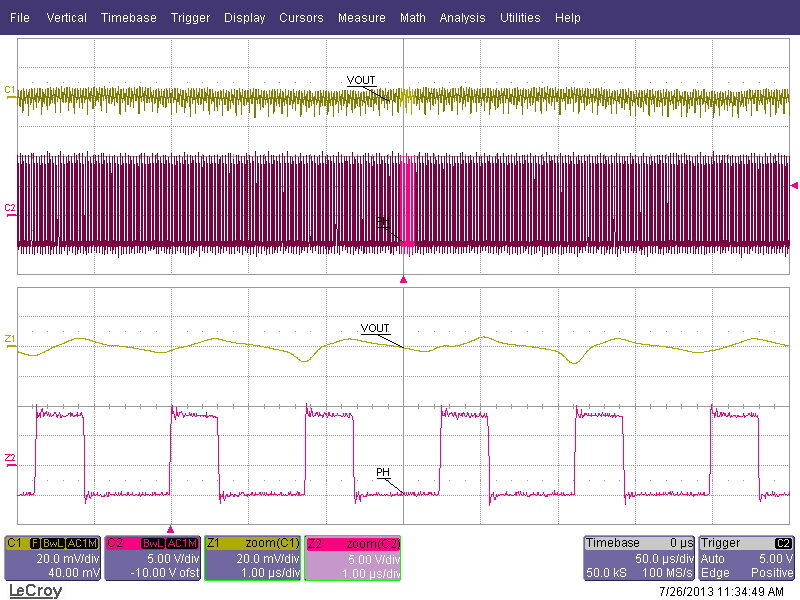This screenshot has height=600, width=800.
Task: Open the Trigger menu
Action: tap(190, 18)
